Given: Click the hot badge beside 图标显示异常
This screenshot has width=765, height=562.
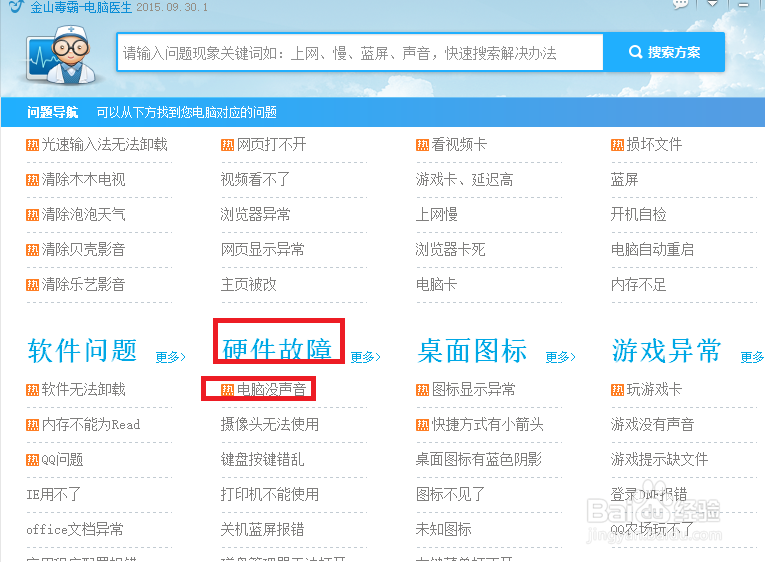Looking at the screenshot, I should pyautogui.click(x=423, y=390).
